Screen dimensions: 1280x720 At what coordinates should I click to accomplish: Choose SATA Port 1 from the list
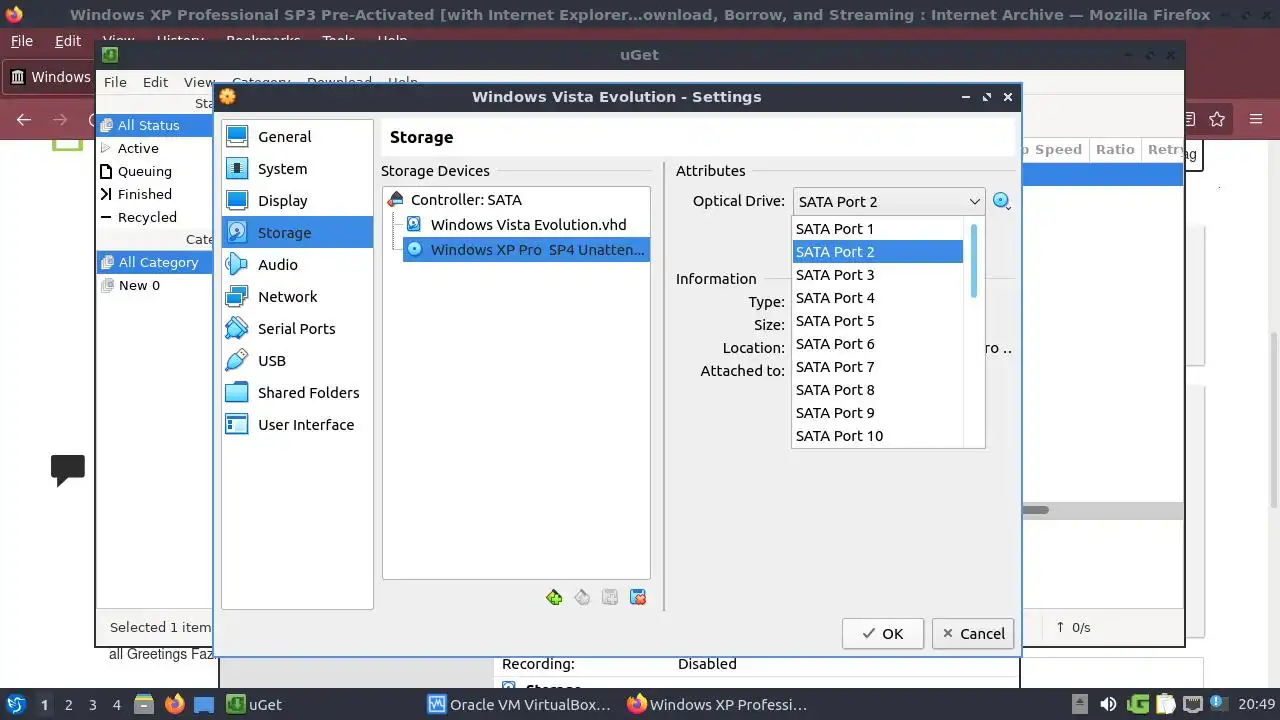[x=877, y=229]
